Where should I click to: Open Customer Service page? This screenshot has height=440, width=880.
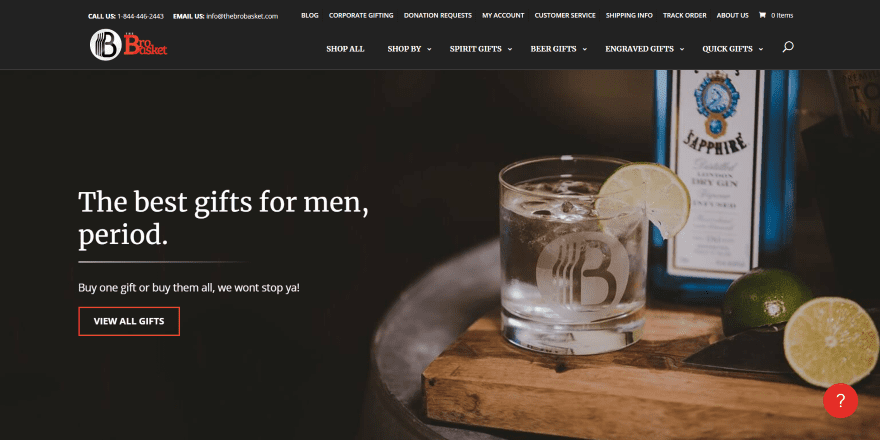[565, 16]
